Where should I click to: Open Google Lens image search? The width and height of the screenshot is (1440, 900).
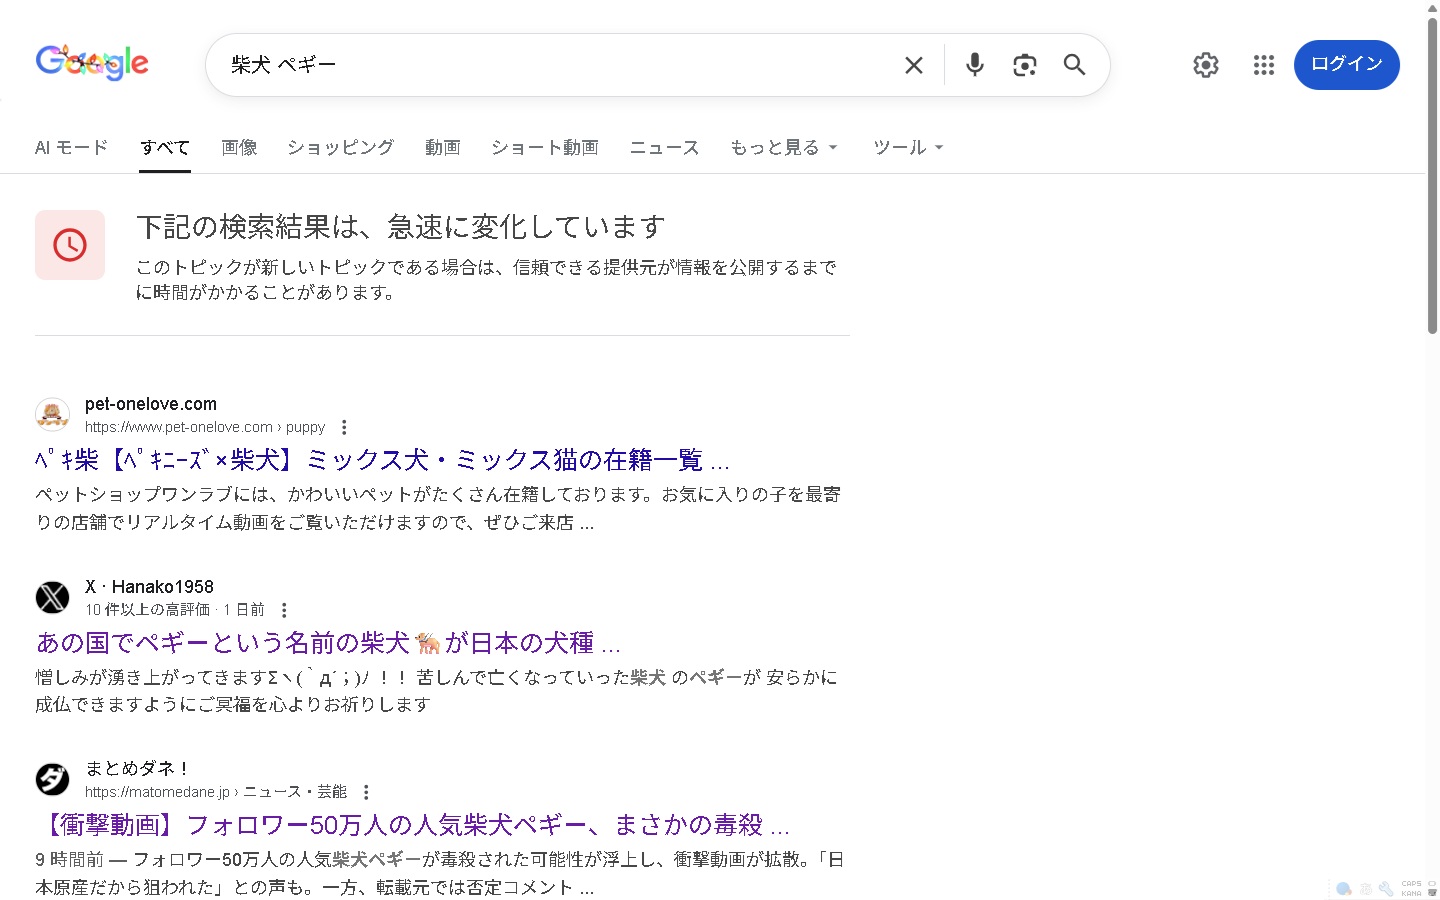pos(1024,65)
